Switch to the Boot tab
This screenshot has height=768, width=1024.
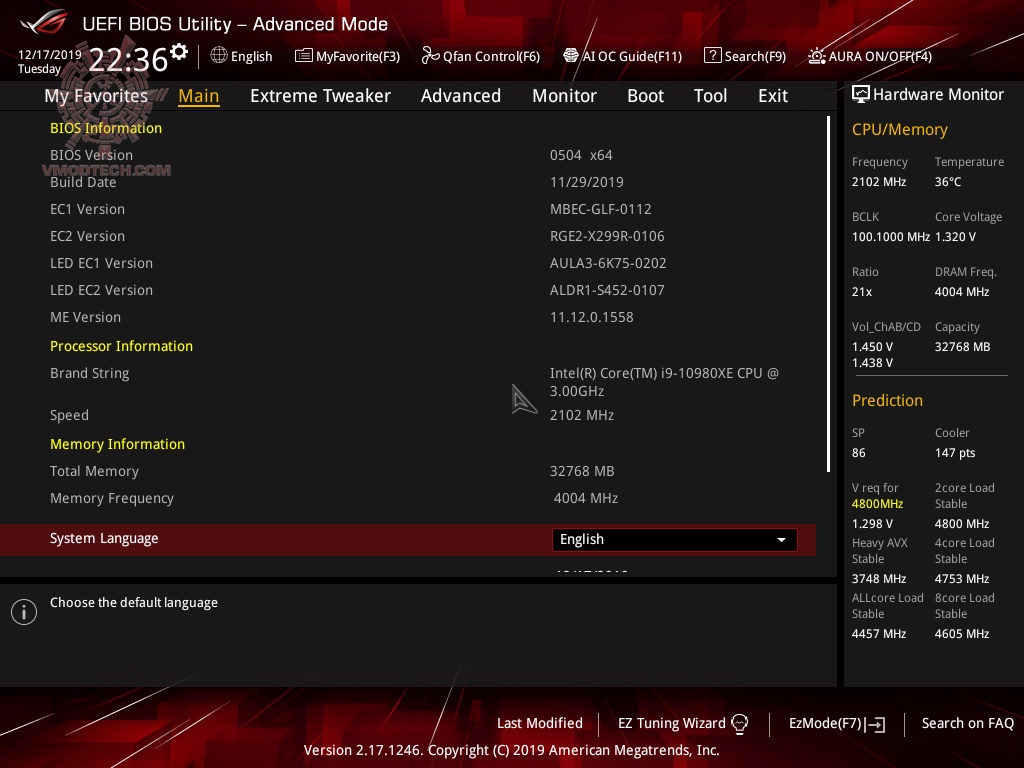coord(645,96)
